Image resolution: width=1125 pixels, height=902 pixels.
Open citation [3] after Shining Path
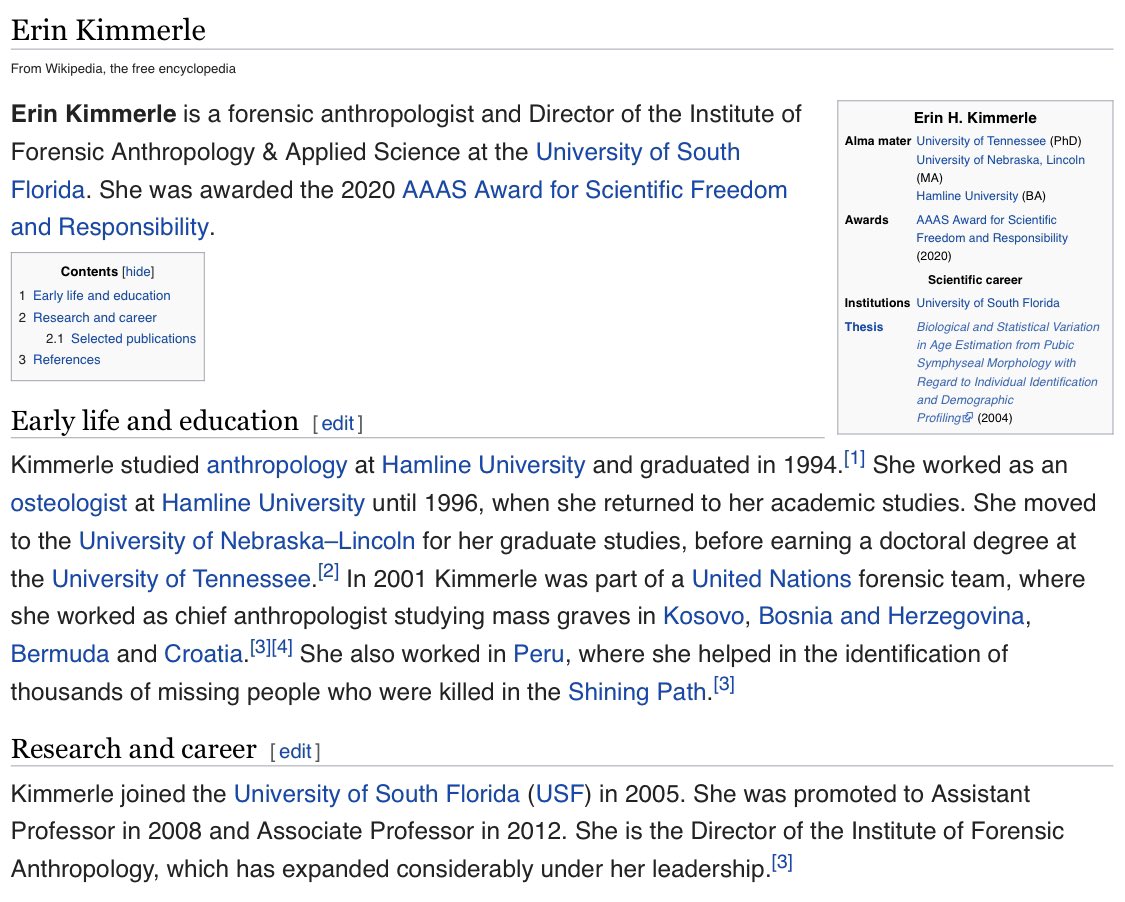[x=724, y=685]
